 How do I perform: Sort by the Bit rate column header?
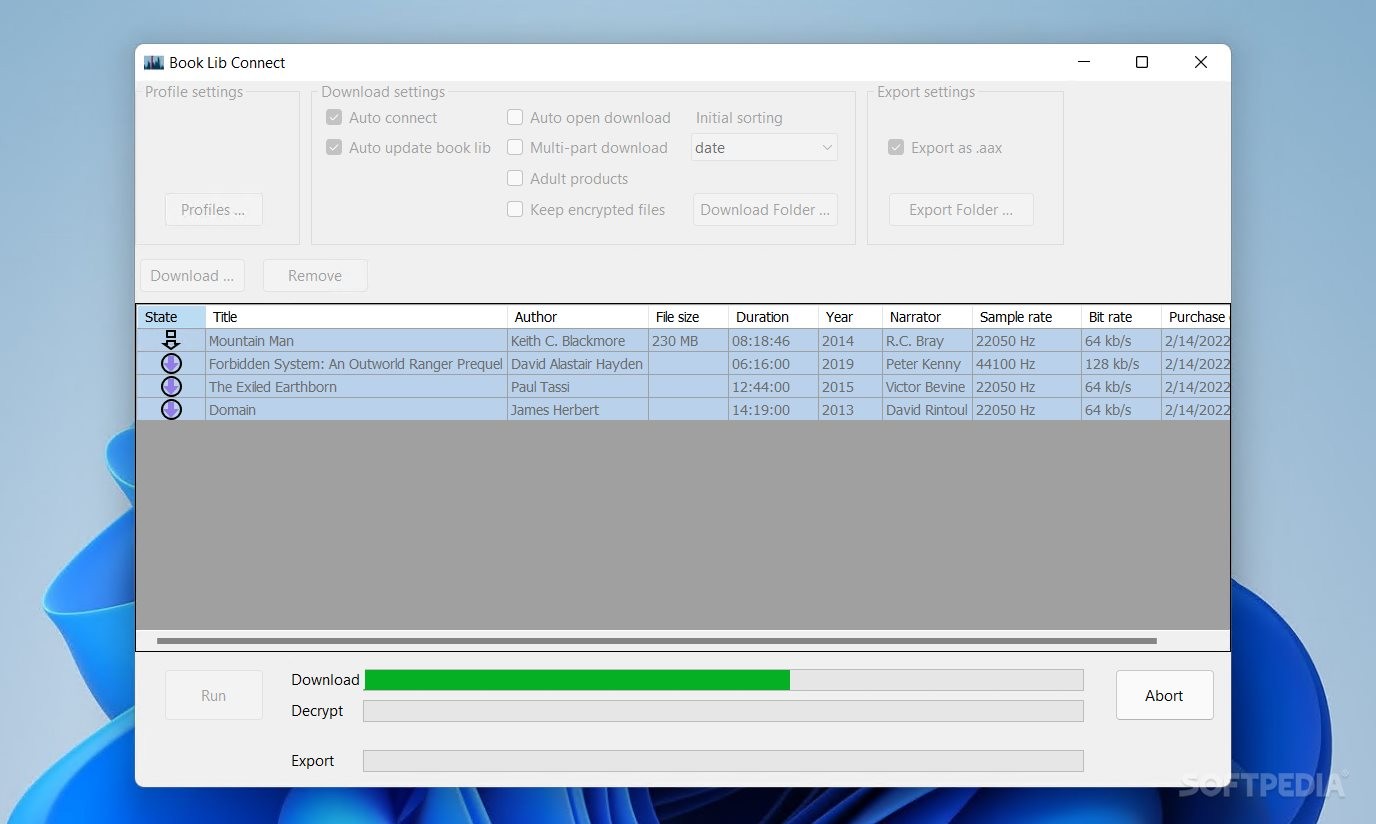pyautogui.click(x=1121, y=317)
